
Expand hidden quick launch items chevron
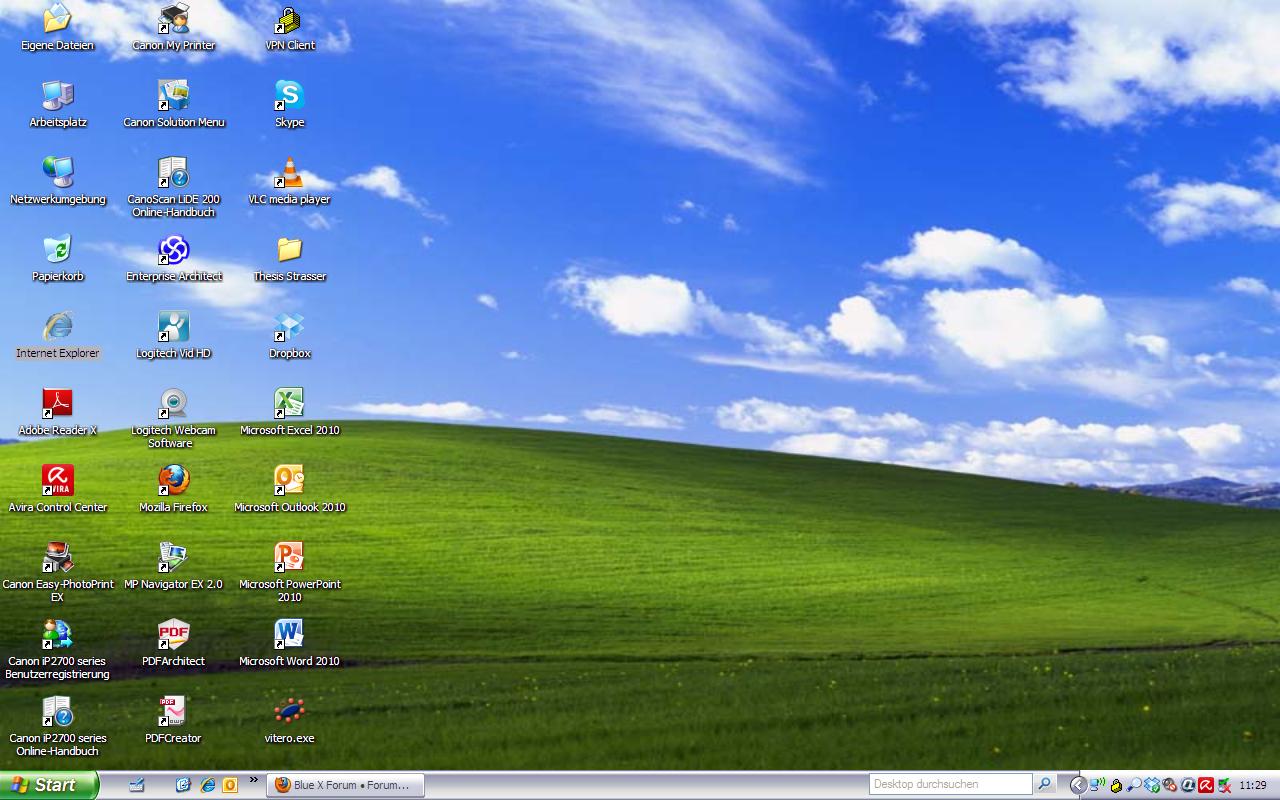tap(253, 781)
